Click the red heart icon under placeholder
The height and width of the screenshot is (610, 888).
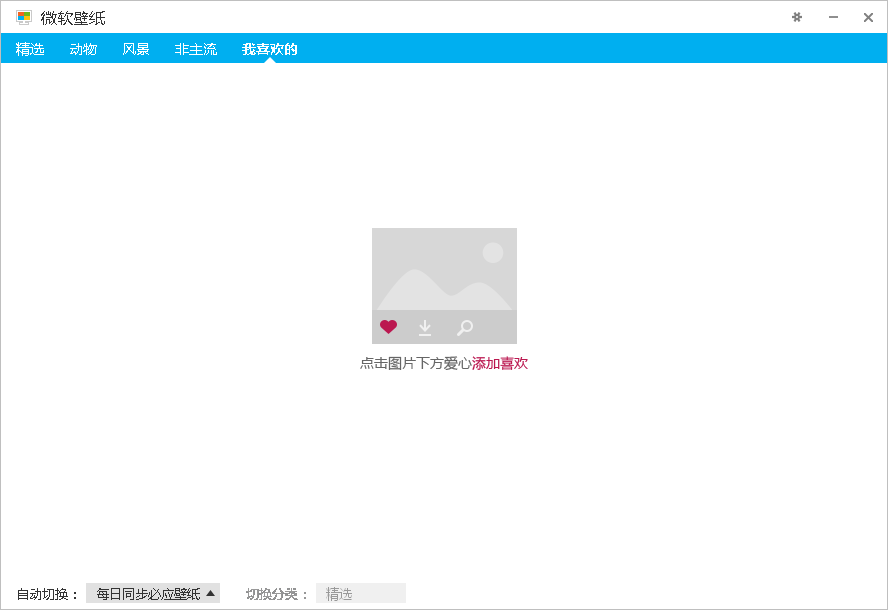[388, 327]
